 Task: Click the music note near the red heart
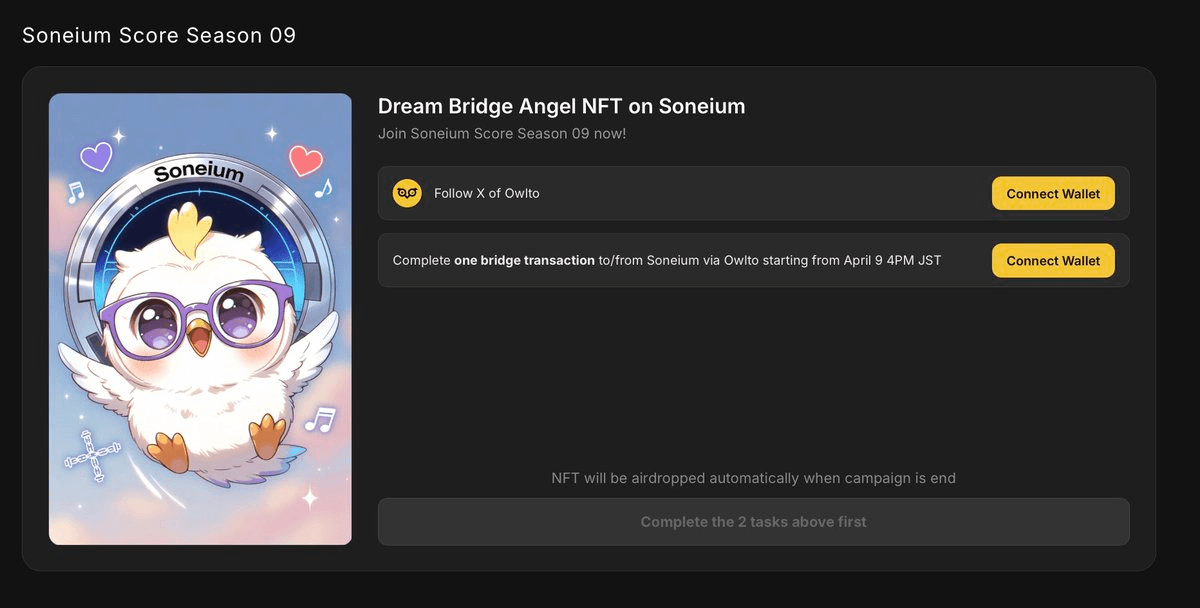tap(322, 188)
